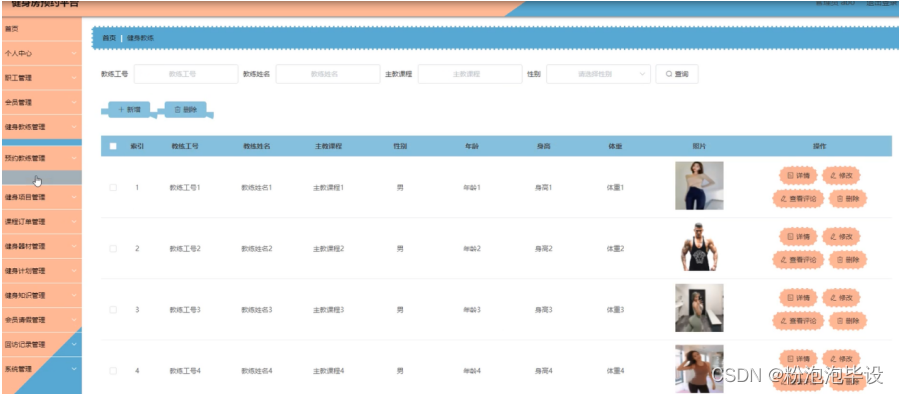Open the 性别 gender dropdown

[599, 74]
